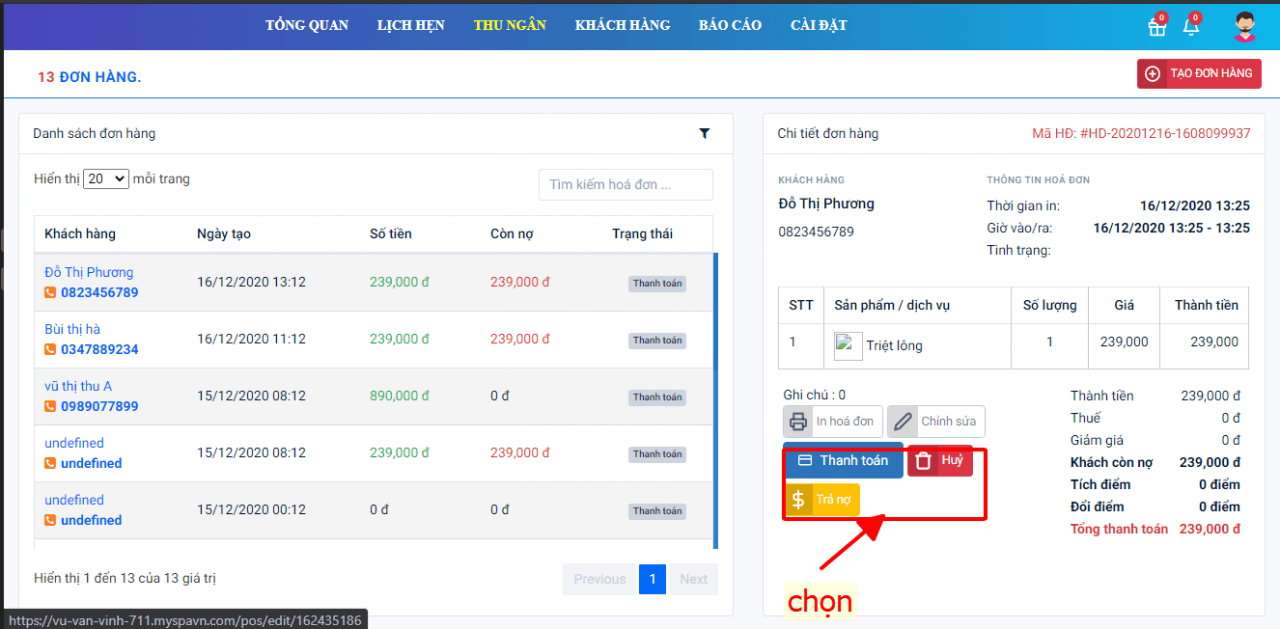Click the yellow Trả nợ button

pos(822,499)
